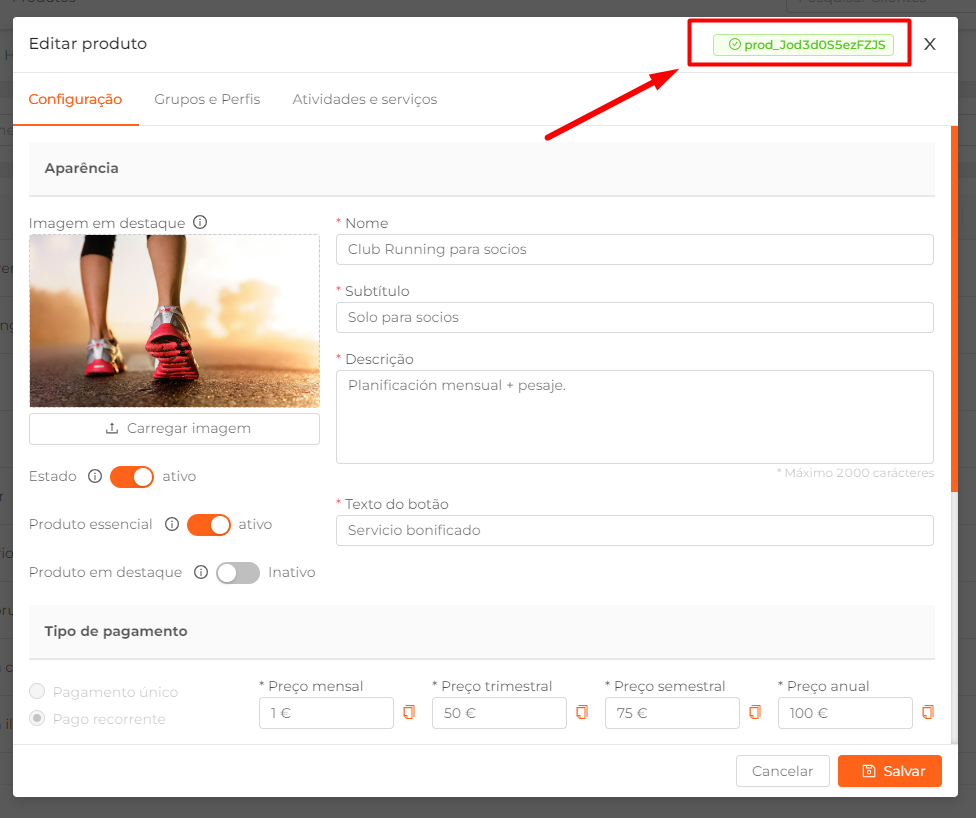976x818 pixels.
Task: Click into the Descrição text area
Action: coord(635,417)
